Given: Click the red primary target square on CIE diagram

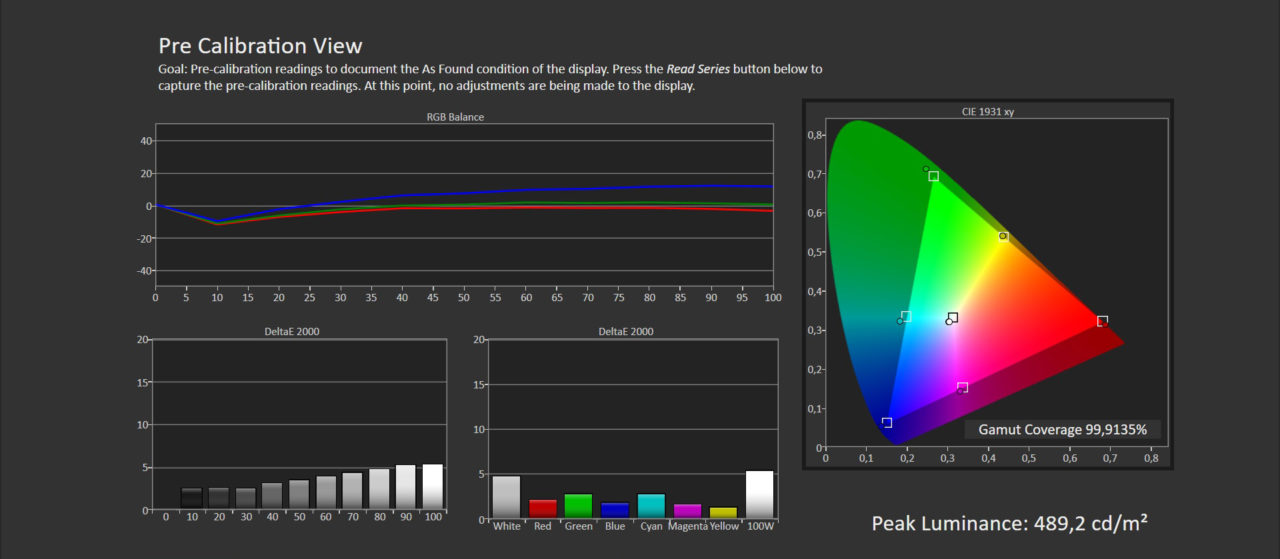Looking at the screenshot, I should (x=1102, y=321).
